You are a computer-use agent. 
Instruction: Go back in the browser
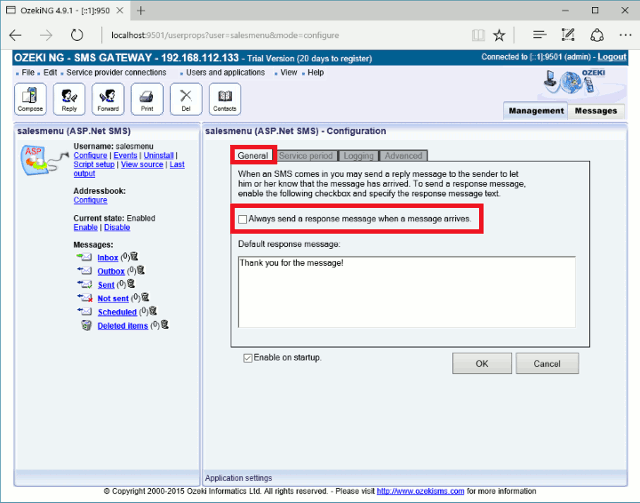pos(16,35)
